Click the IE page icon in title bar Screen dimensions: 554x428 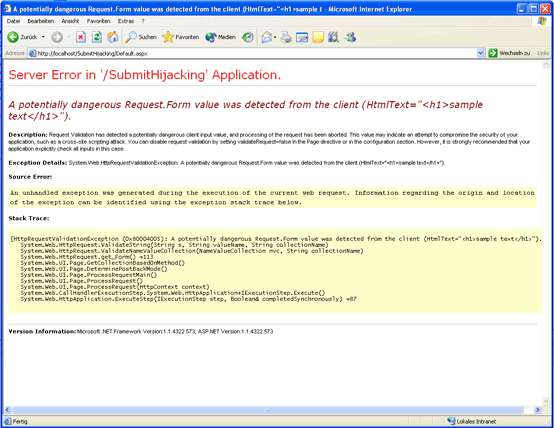coord(7,8)
